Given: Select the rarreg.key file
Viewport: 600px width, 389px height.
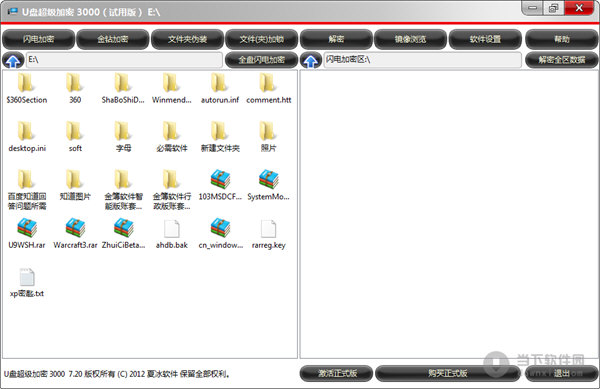Looking at the screenshot, I should pos(268,234).
